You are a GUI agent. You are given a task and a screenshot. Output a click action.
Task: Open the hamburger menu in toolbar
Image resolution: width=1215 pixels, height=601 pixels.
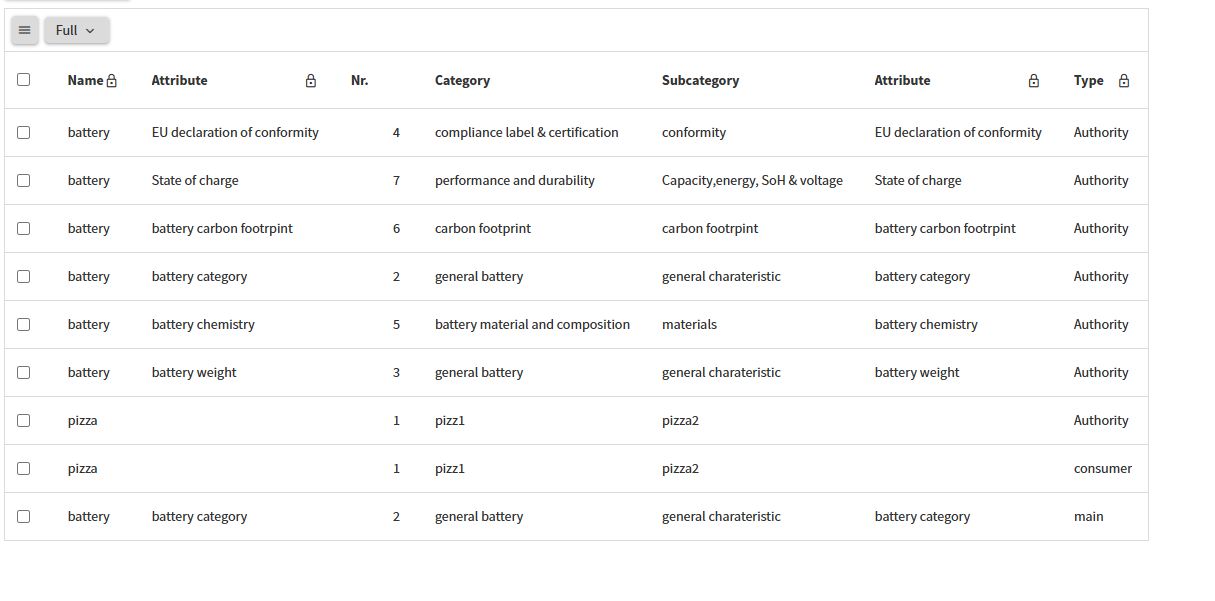coord(25,30)
